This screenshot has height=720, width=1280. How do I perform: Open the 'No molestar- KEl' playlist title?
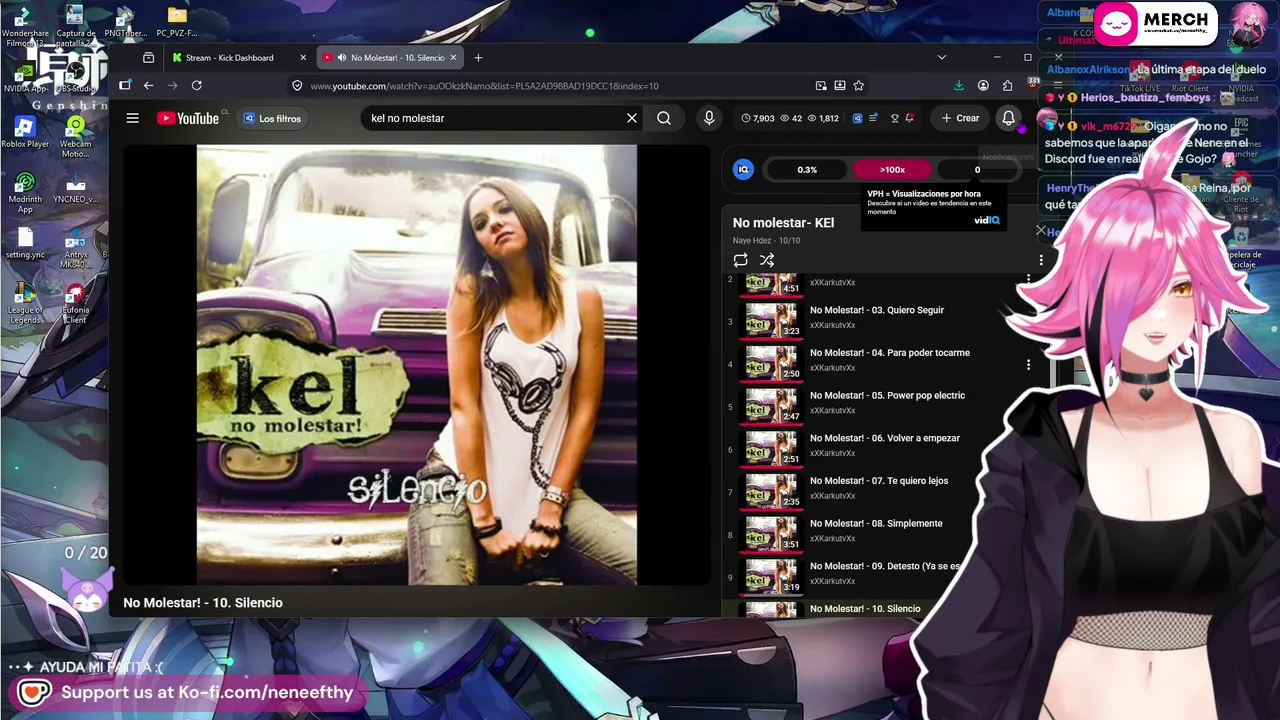783,223
